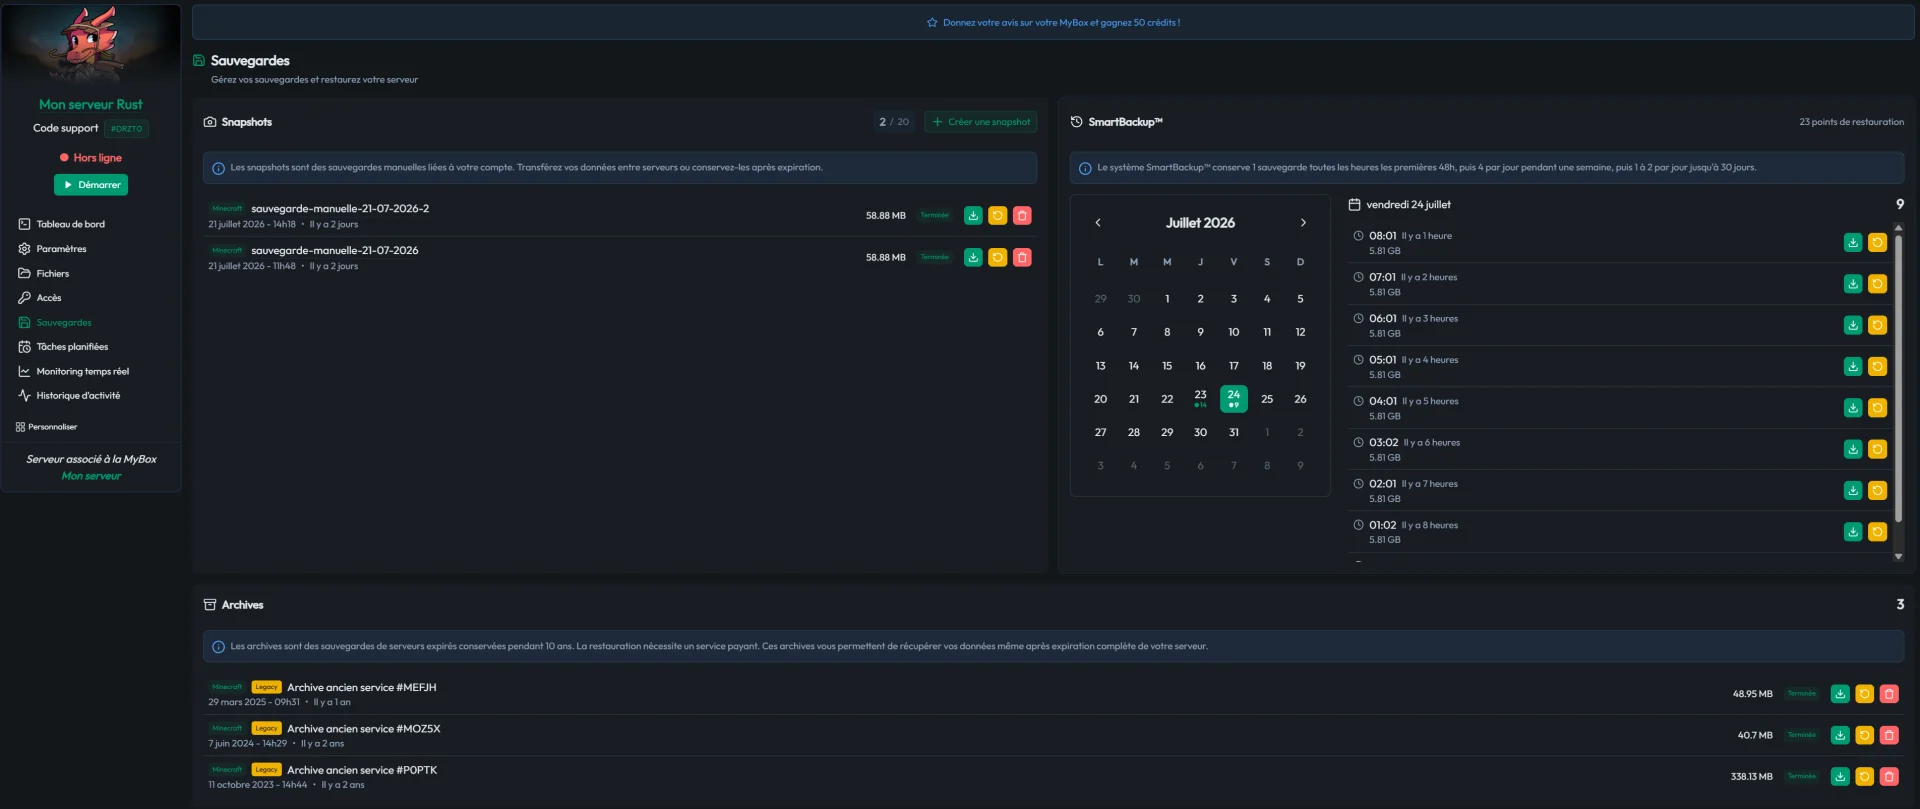This screenshot has height=809, width=1920.
Task: Download snapshot from 21 juillet 11h48
Action: tap(973, 258)
